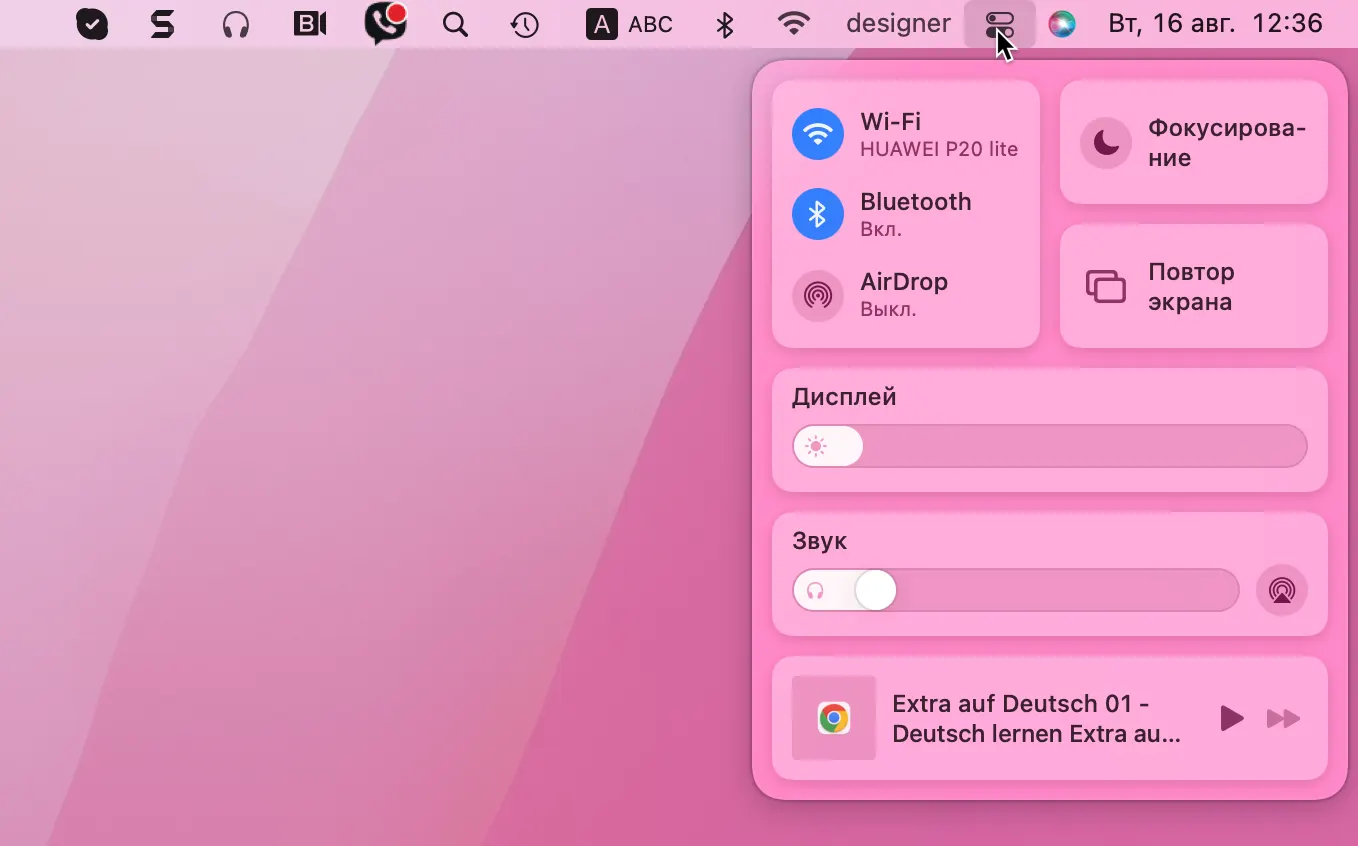Open the checkmark badge menu bar icon
Screen dimensions: 1358x846
(x=92, y=24)
